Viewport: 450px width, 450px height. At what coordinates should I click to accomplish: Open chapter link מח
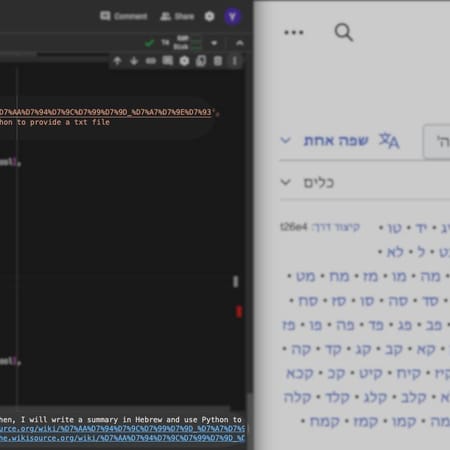[x=339, y=276]
